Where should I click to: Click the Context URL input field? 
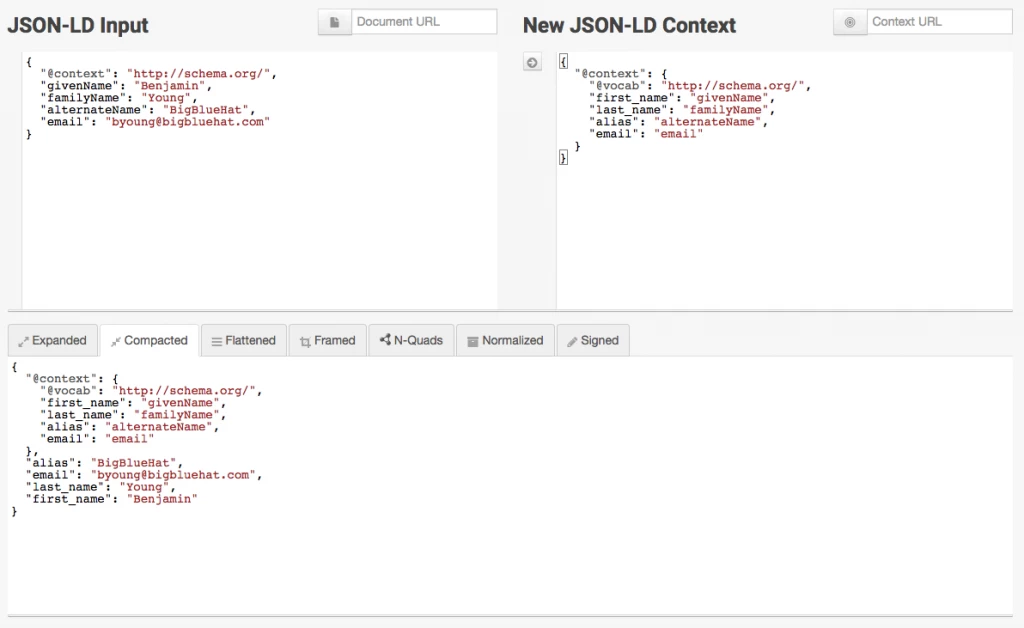[938, 21]
